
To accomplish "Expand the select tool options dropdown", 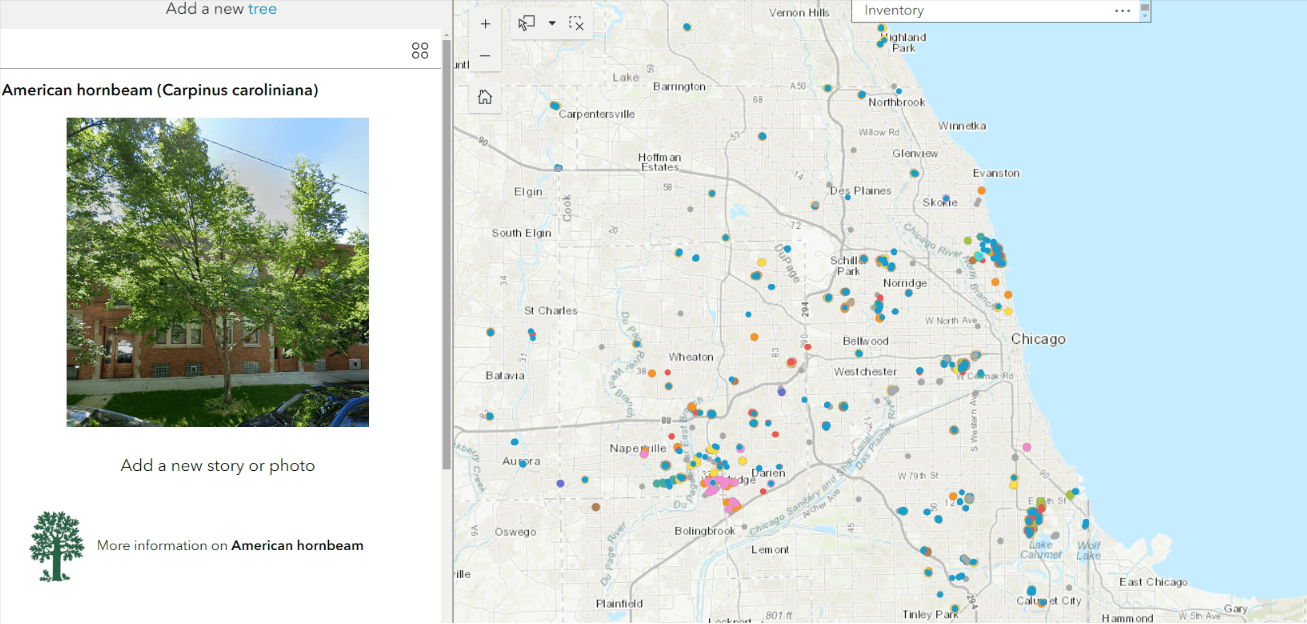I will coord(551,23).
